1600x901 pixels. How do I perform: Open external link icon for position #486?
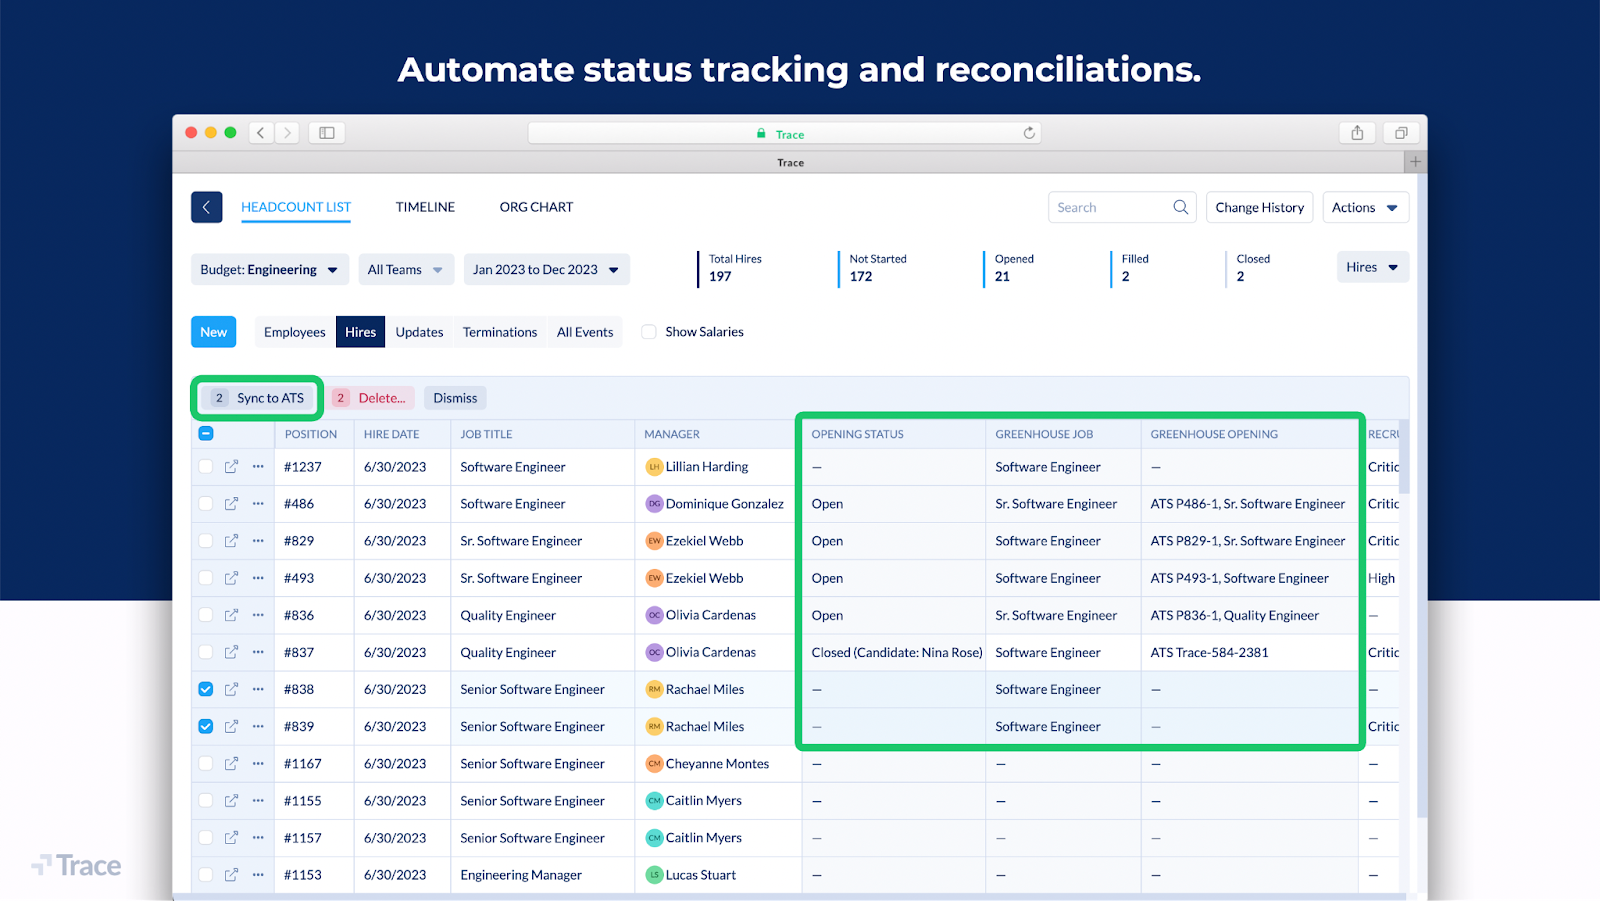231,504
